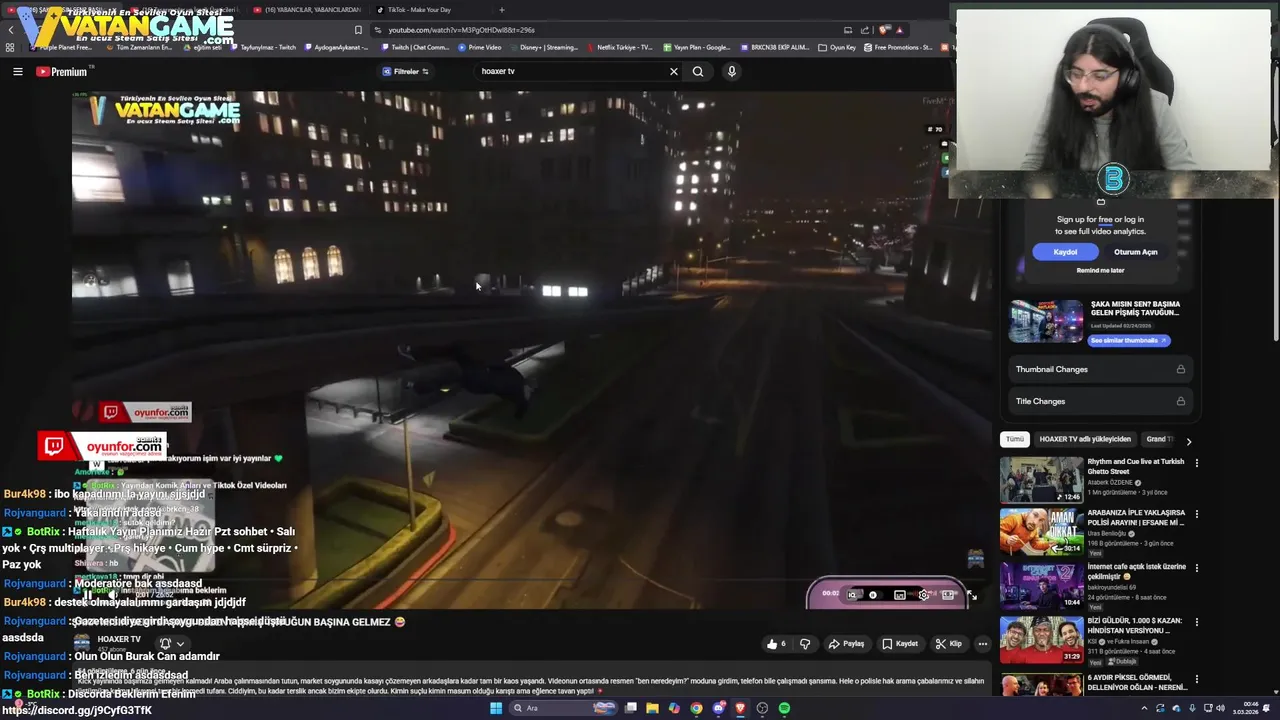This screenshot has height=720, width=1280.
Task: Open File Explorer from the taskbar
Action: [652, 708]
